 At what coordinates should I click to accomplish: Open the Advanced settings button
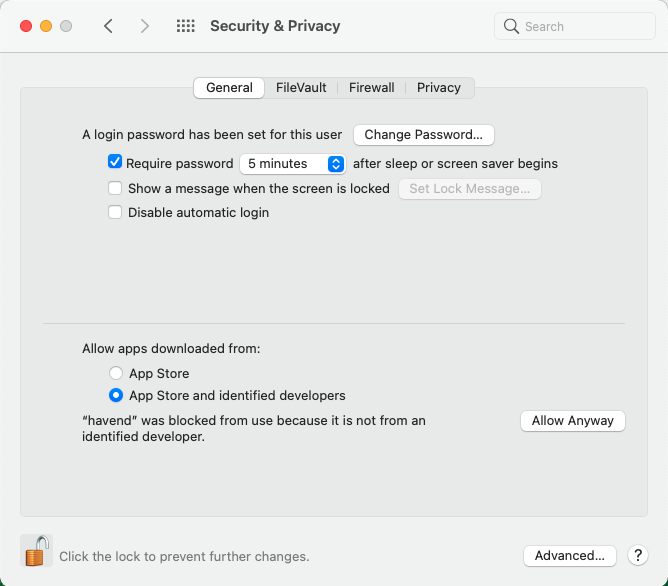pos(569,555)
